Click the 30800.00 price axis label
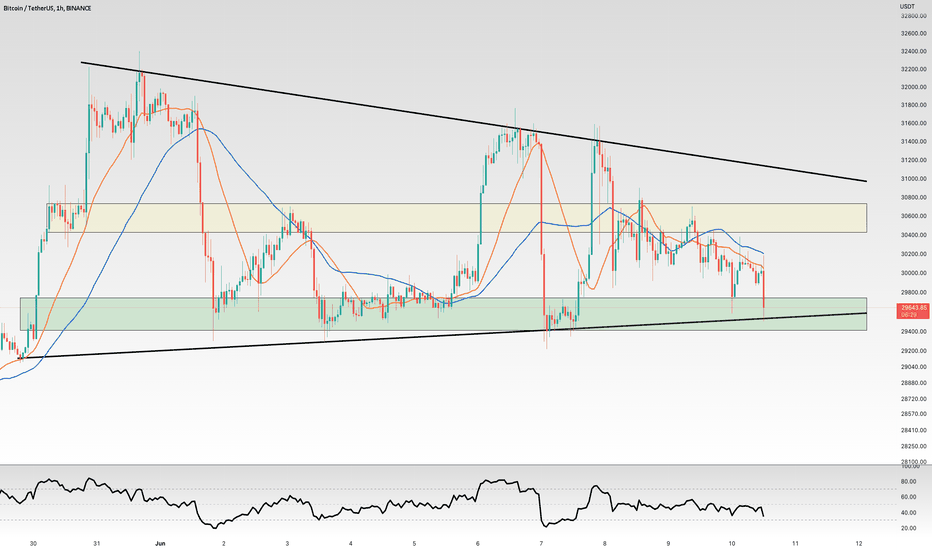 coord(914,197)
